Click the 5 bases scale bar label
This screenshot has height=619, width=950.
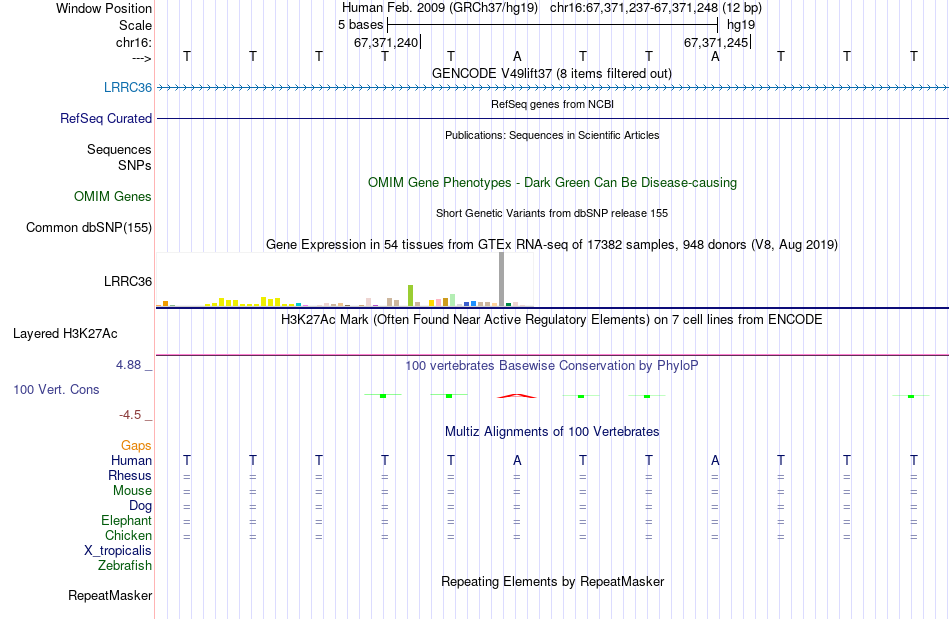360,25
